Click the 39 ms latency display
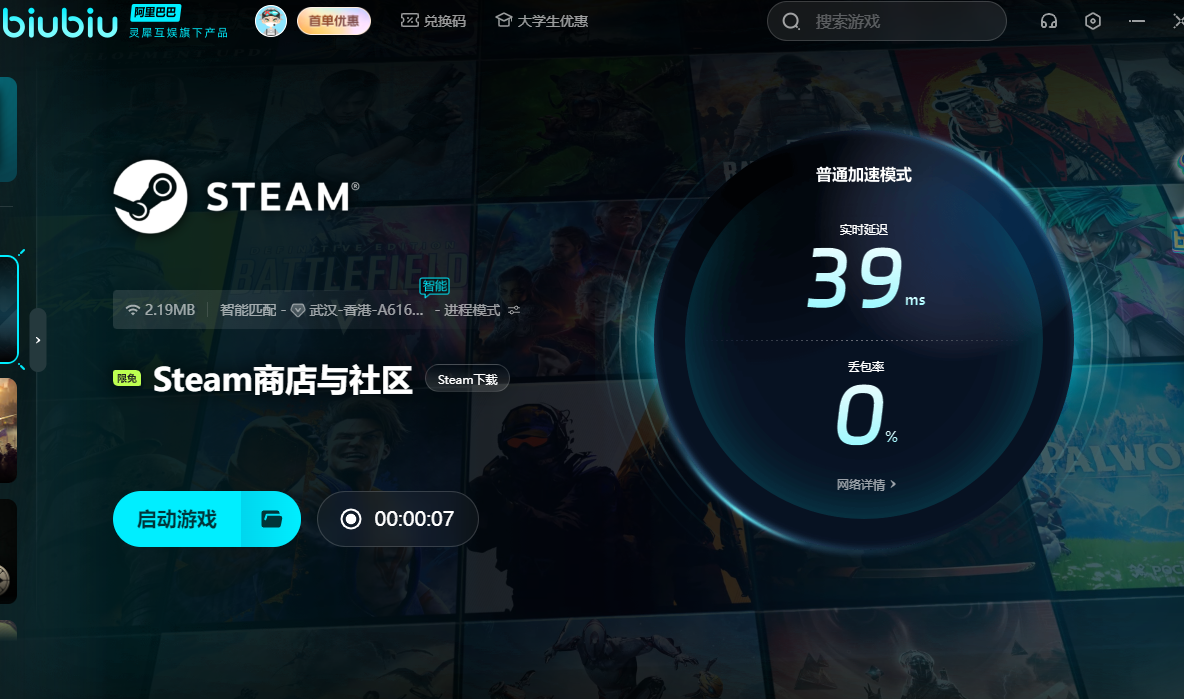The height and width of the screenshot is (699, 1184). click(854, 279)
